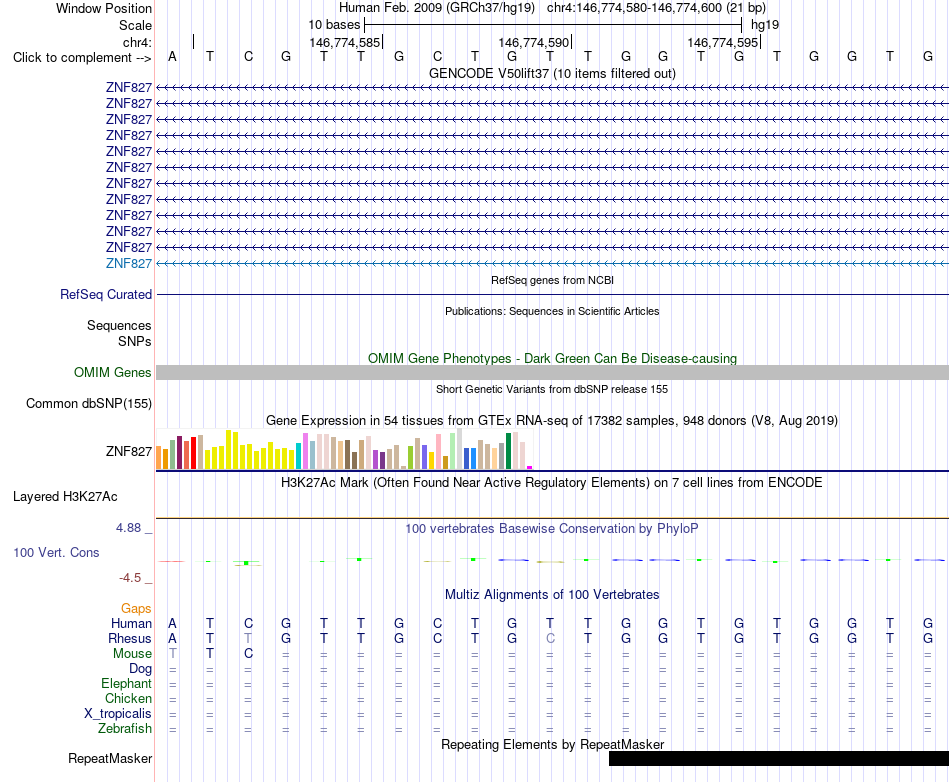Click ruler position label 146,774,585
Screen dimensions: 950x782
[x=345, y=42]
